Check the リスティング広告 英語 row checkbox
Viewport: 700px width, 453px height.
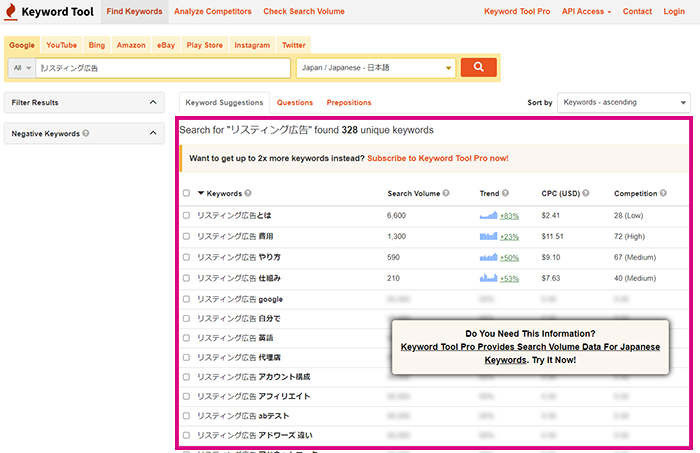[186, 338]
